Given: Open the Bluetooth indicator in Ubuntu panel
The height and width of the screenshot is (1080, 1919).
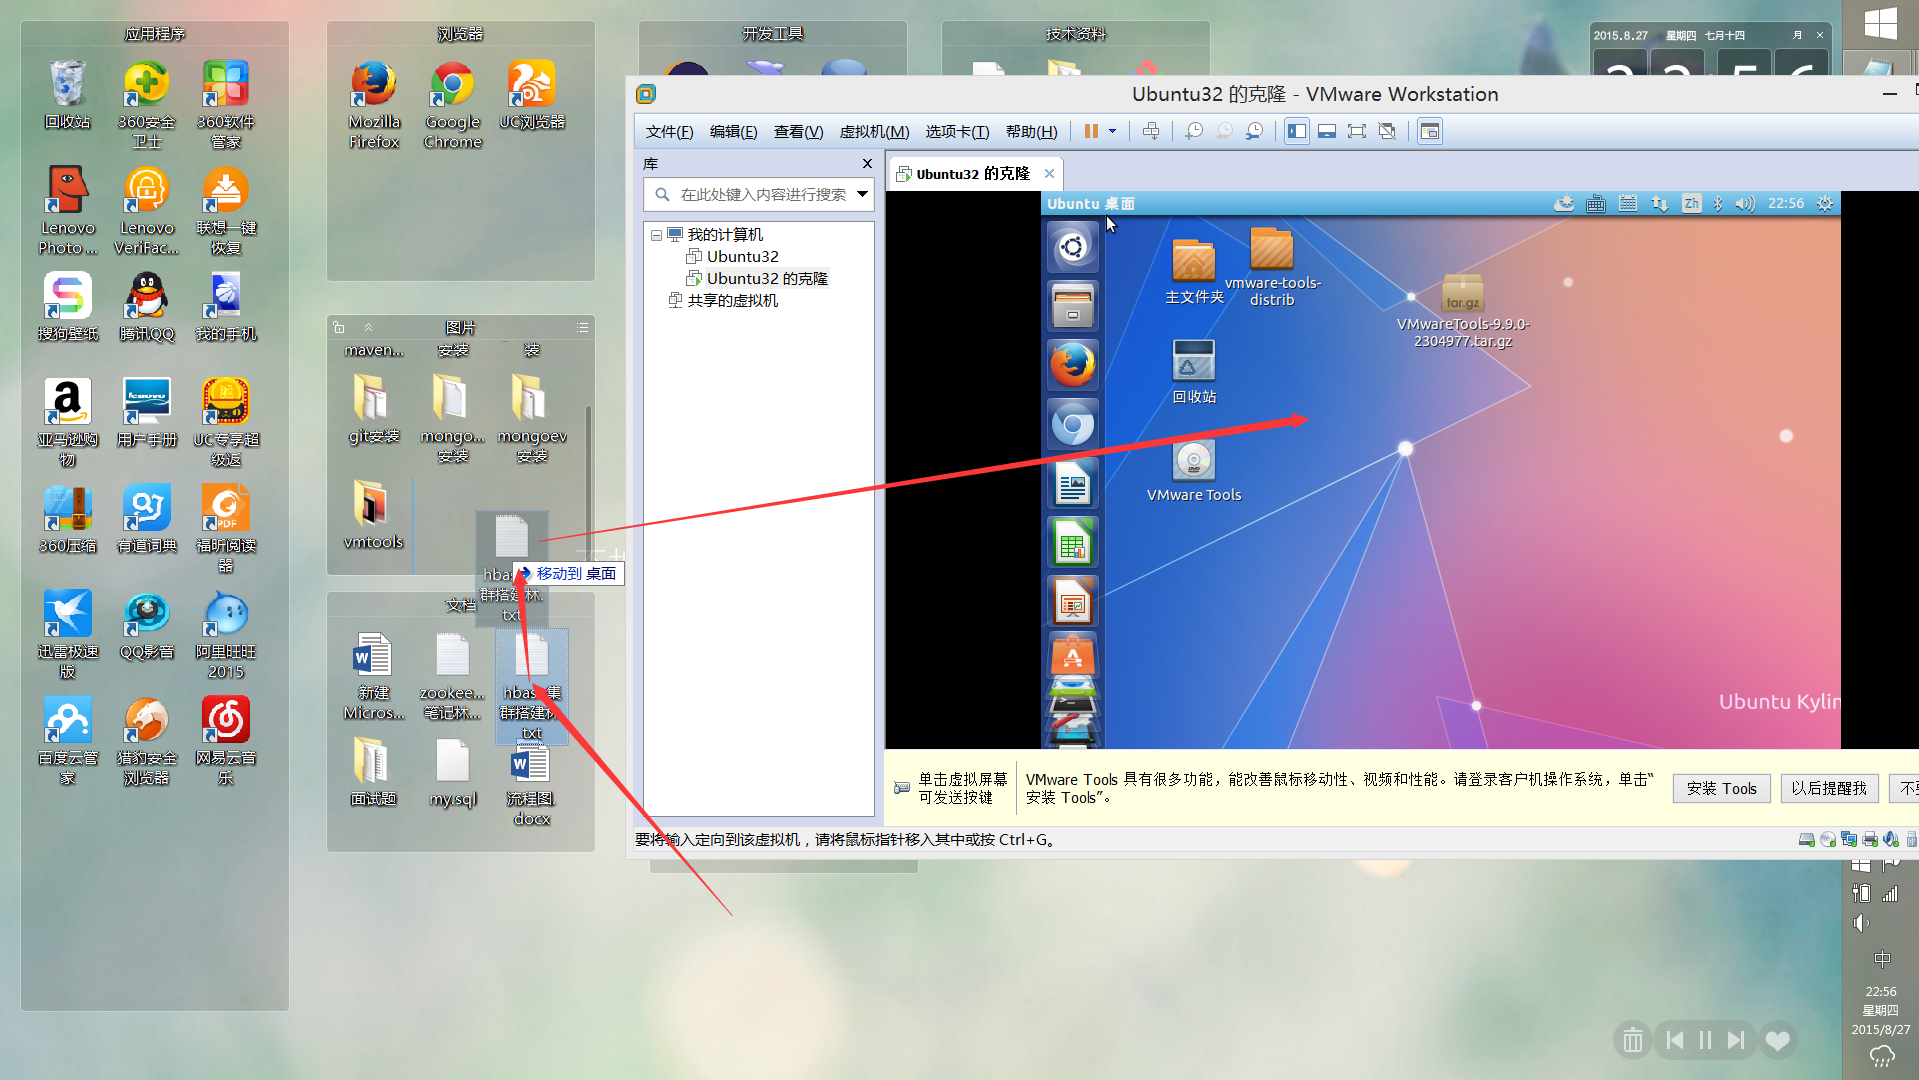Looking at the screenshot, I should pyautogui.click(x=1718, y=203).
